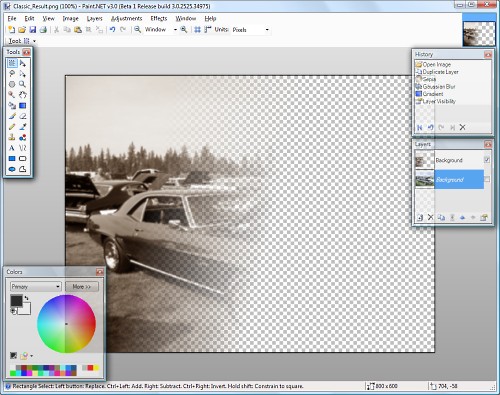Click the Print toolbar icon
The height and width of the screenshot is (395, 500).
43,30
